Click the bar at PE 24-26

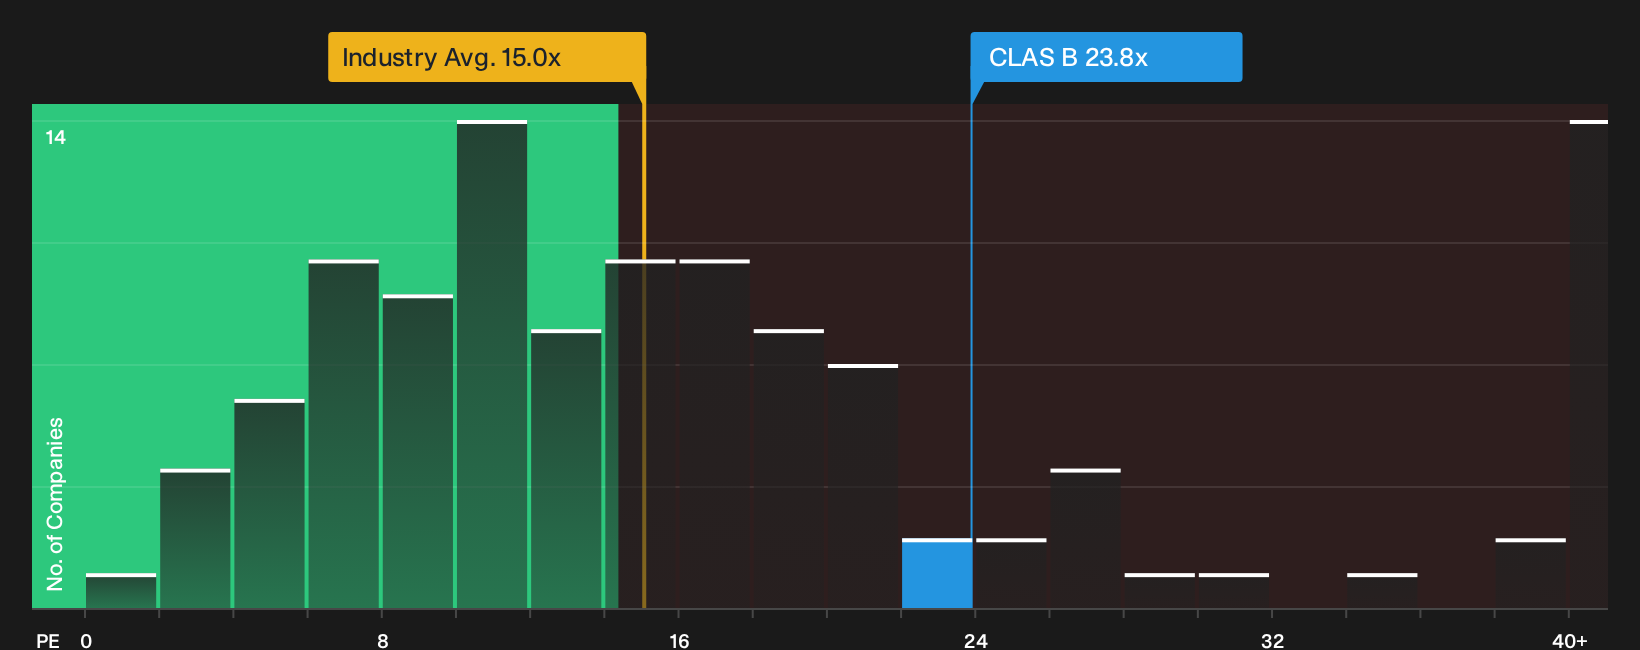[1011, 573]
